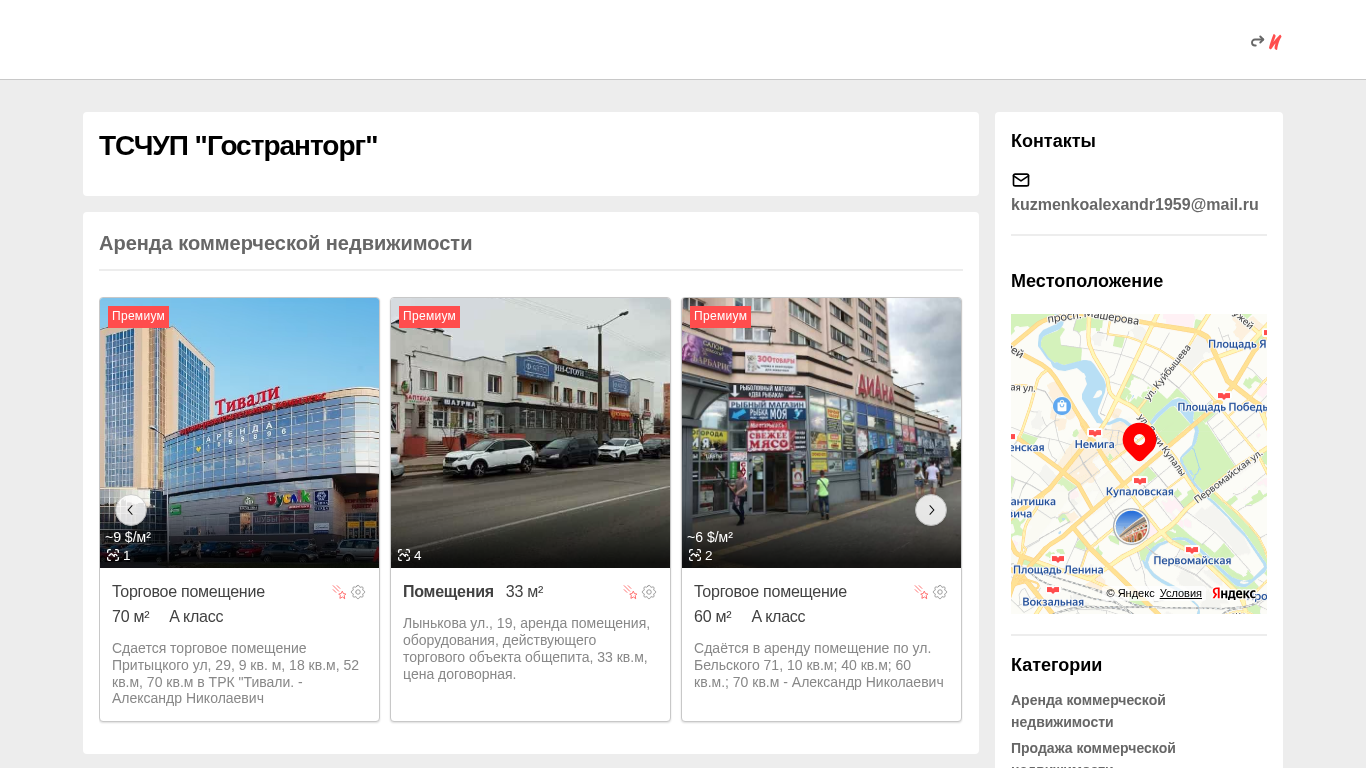1366x768 pixels.
Task: Click the gray return arrow in the header
Action: click(x=1257, y=42)
